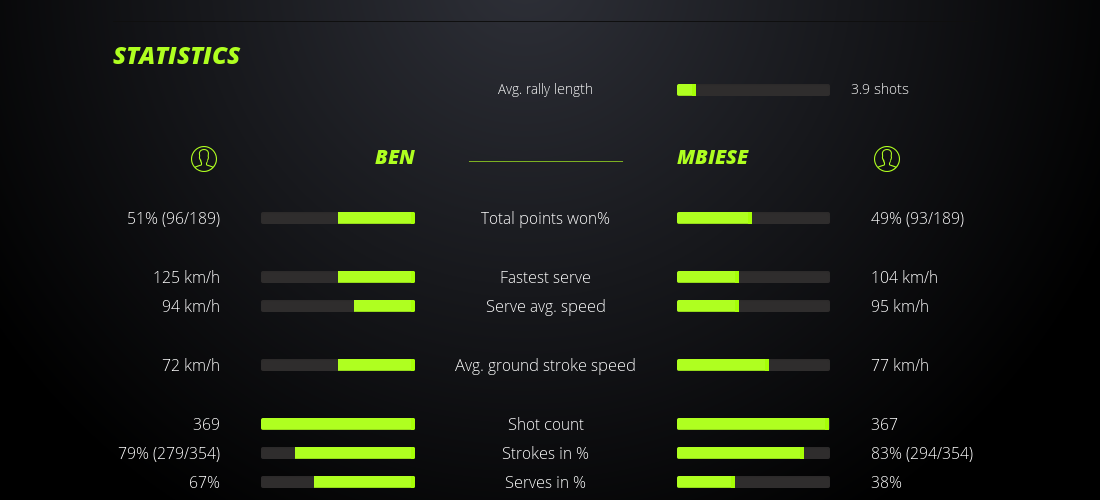Click Ben's total points won bar

(x=338, y=218)
